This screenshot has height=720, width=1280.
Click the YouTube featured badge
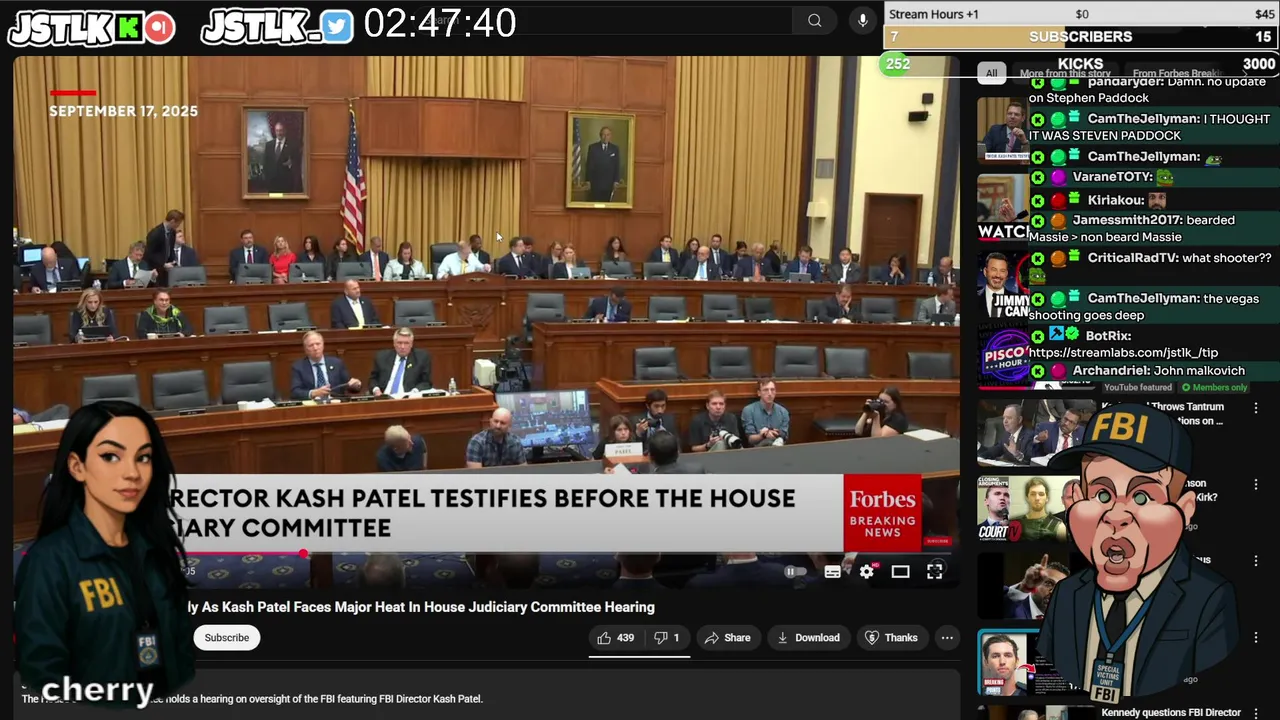coord(1138,388)
